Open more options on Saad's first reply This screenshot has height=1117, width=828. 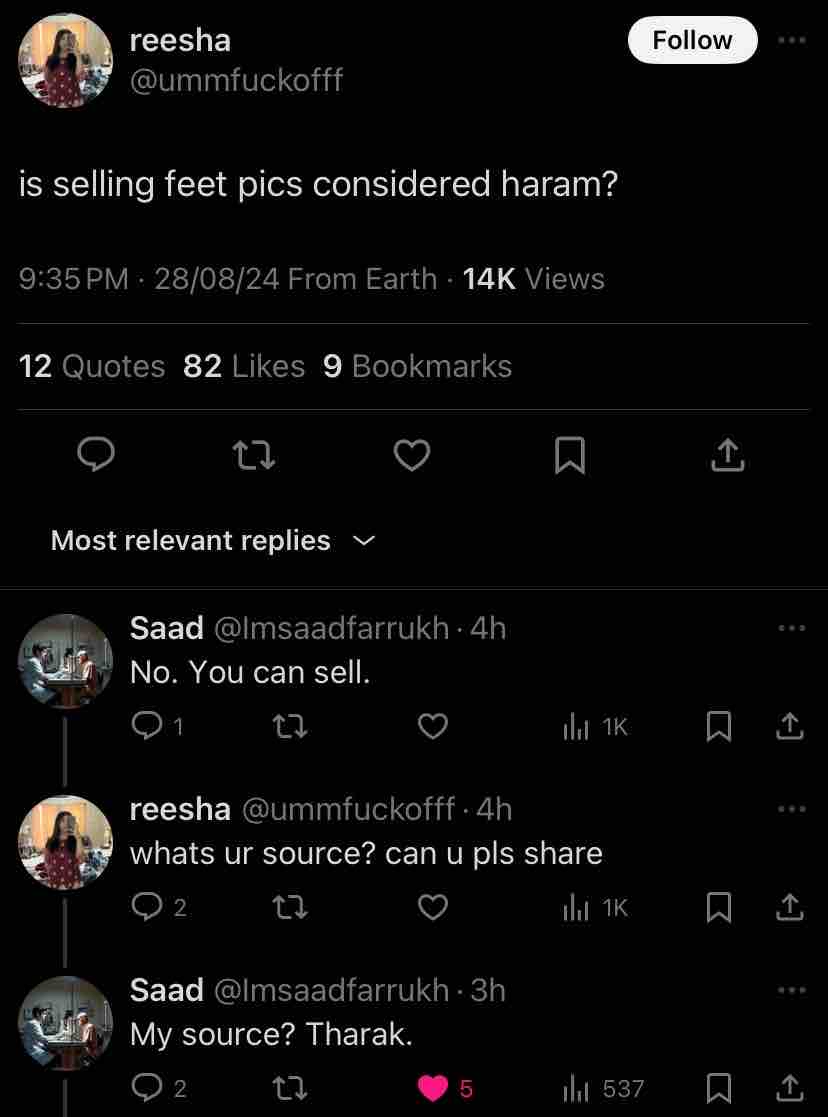point(791,628)
